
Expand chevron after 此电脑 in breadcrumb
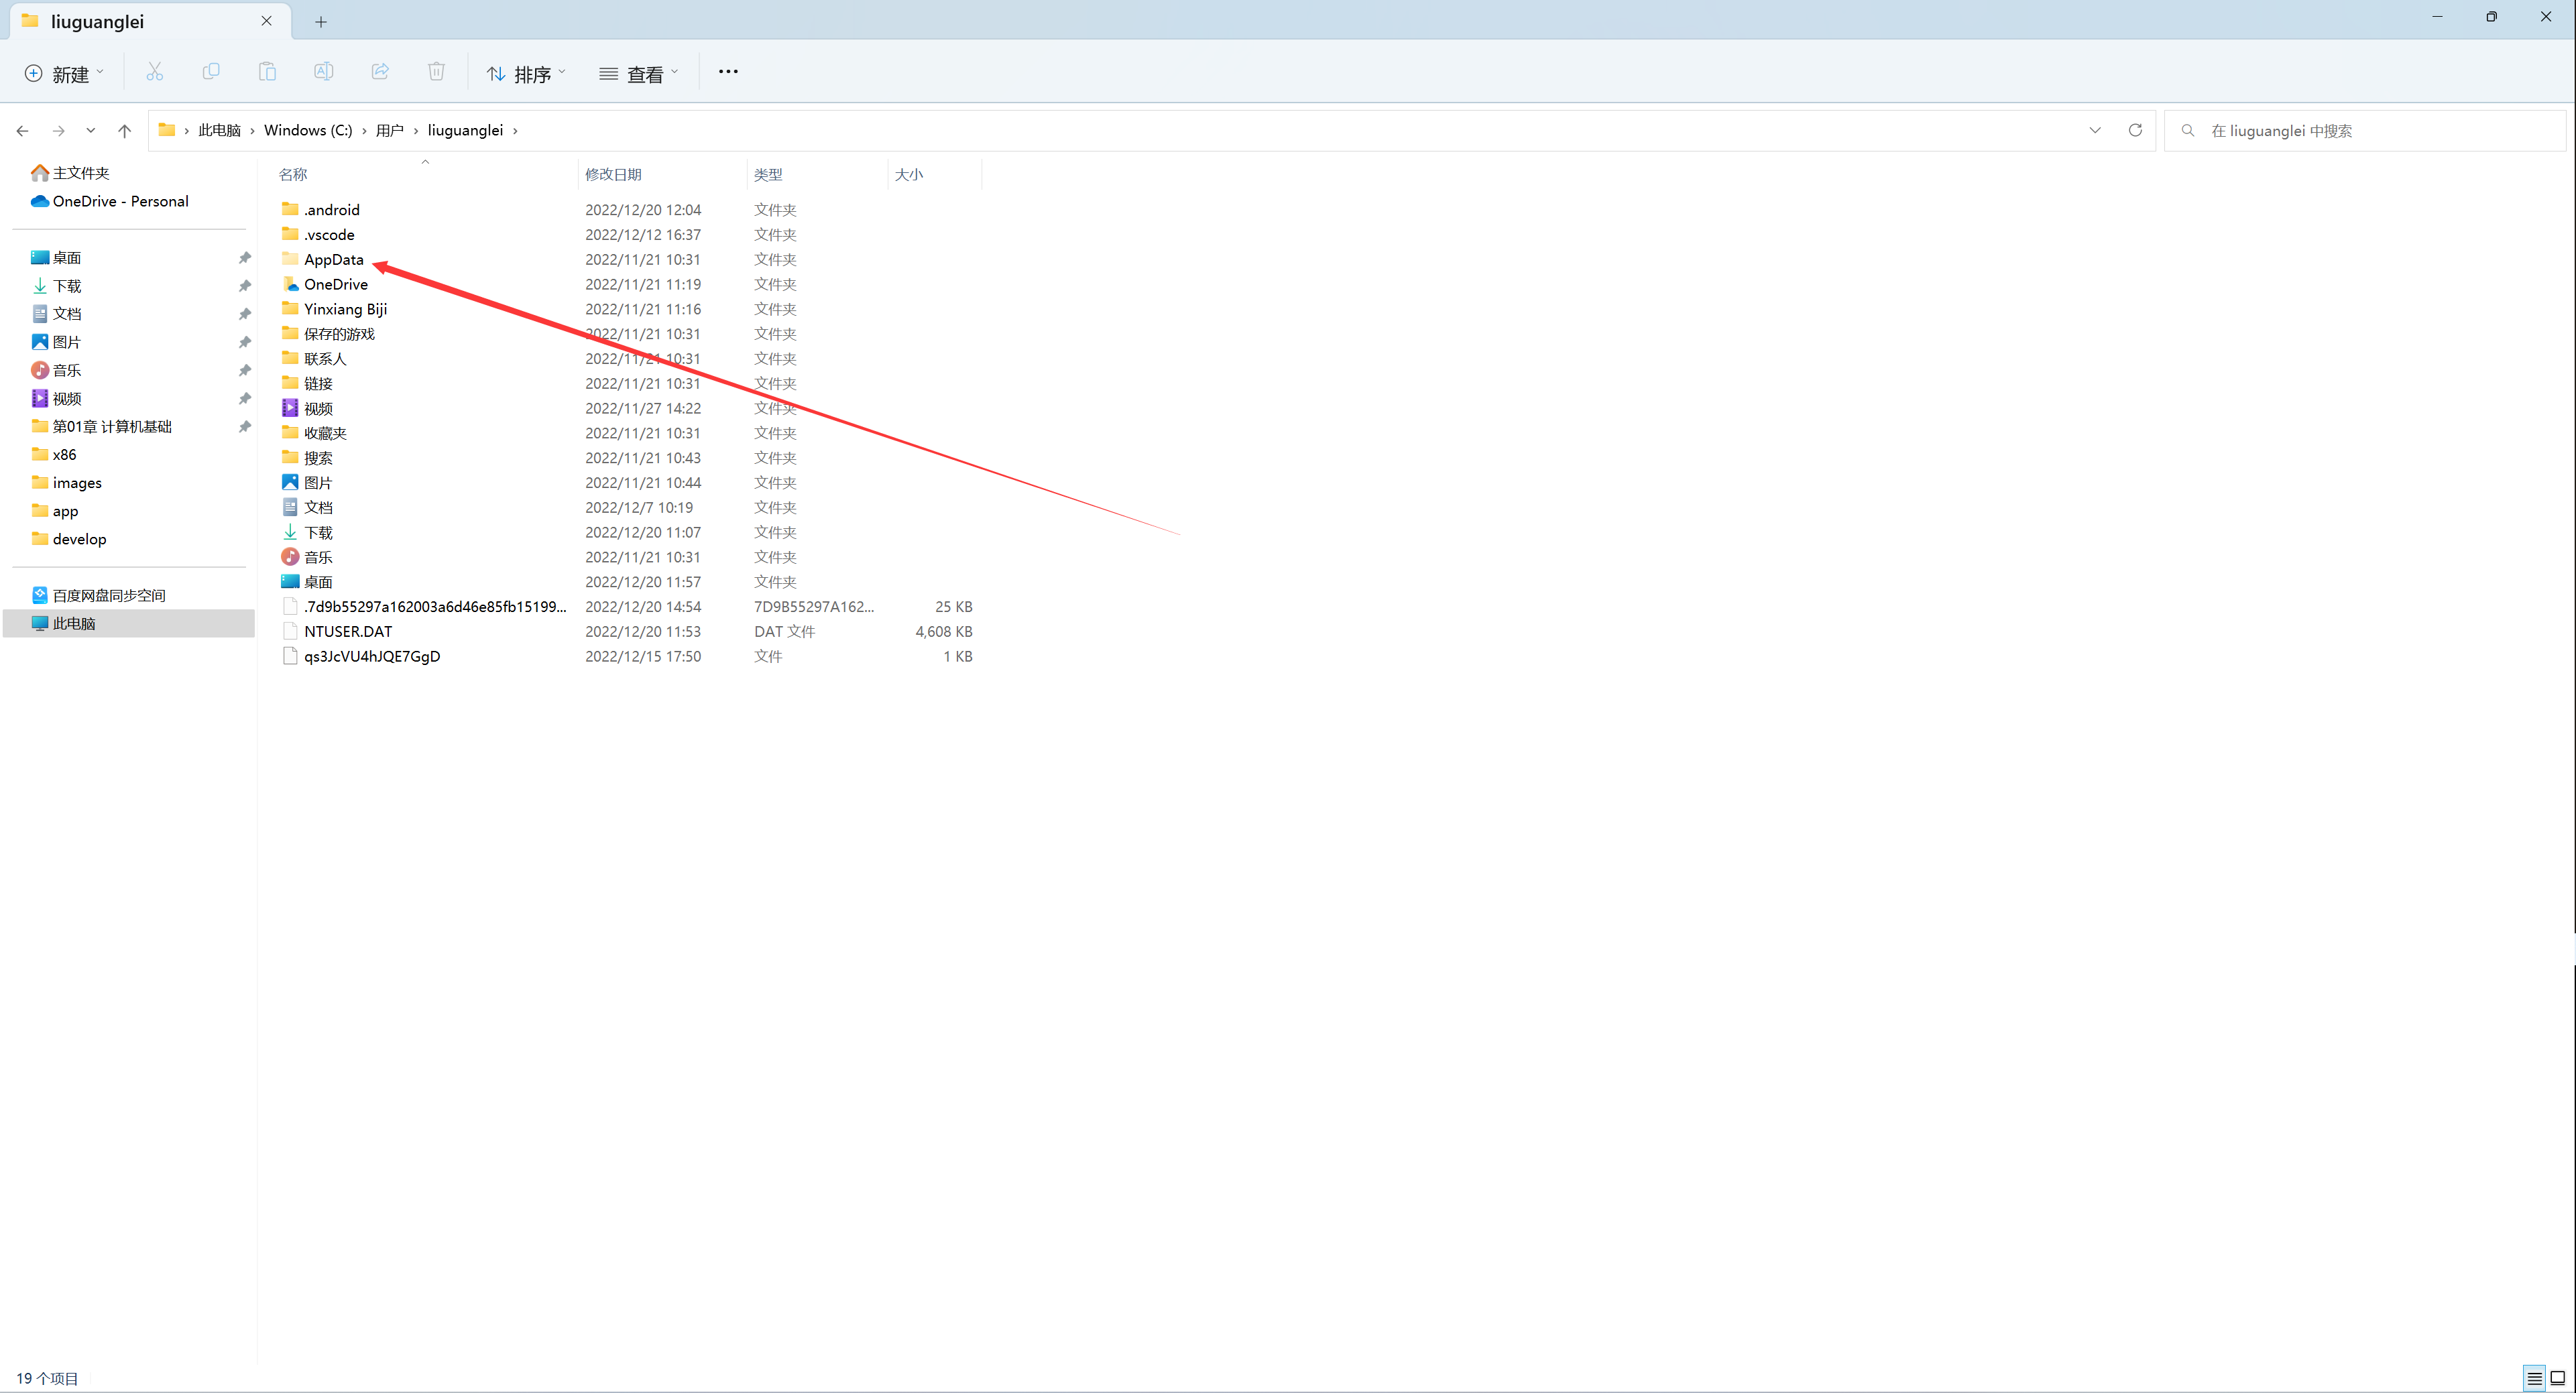click(x=252, y=131)
